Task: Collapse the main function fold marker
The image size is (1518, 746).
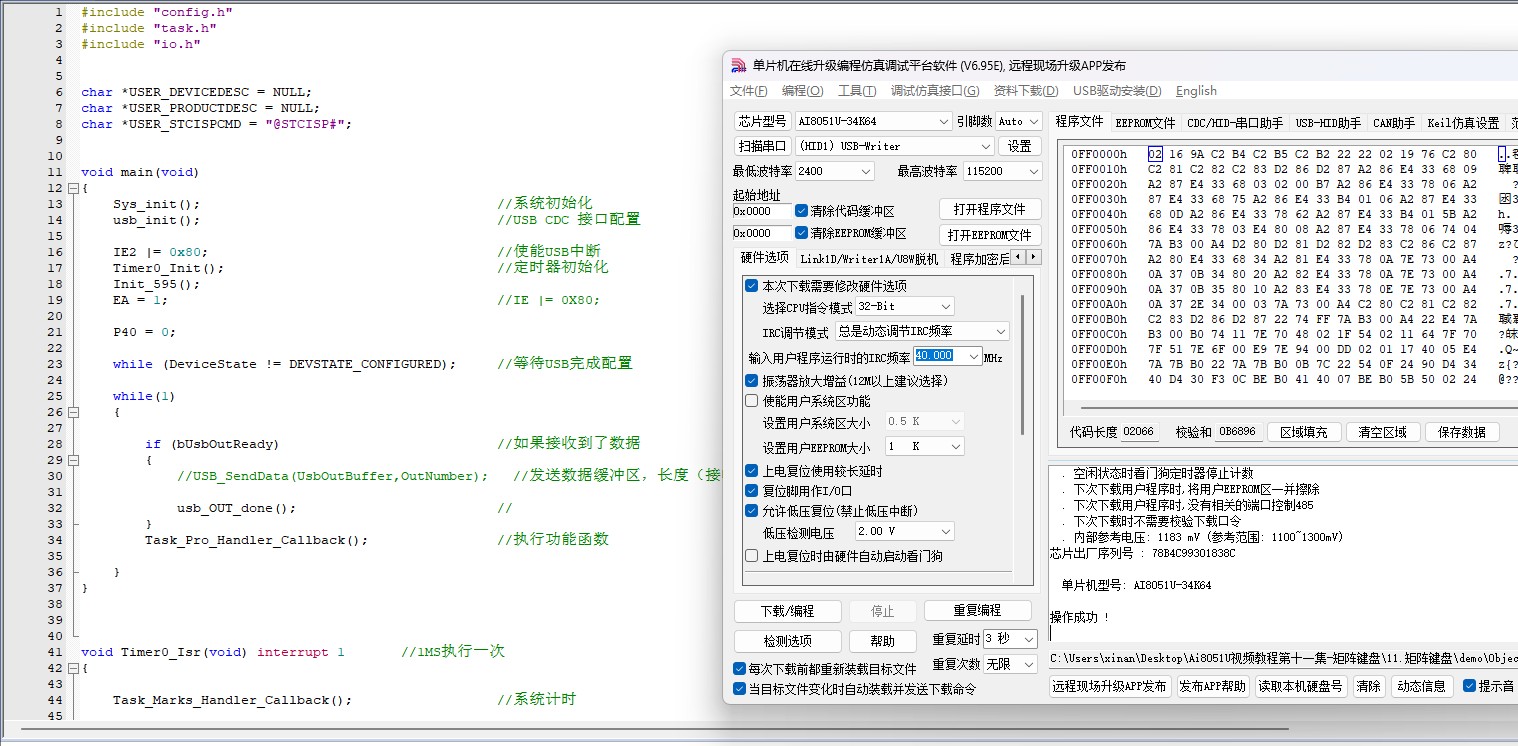Action: pos(72,188)
